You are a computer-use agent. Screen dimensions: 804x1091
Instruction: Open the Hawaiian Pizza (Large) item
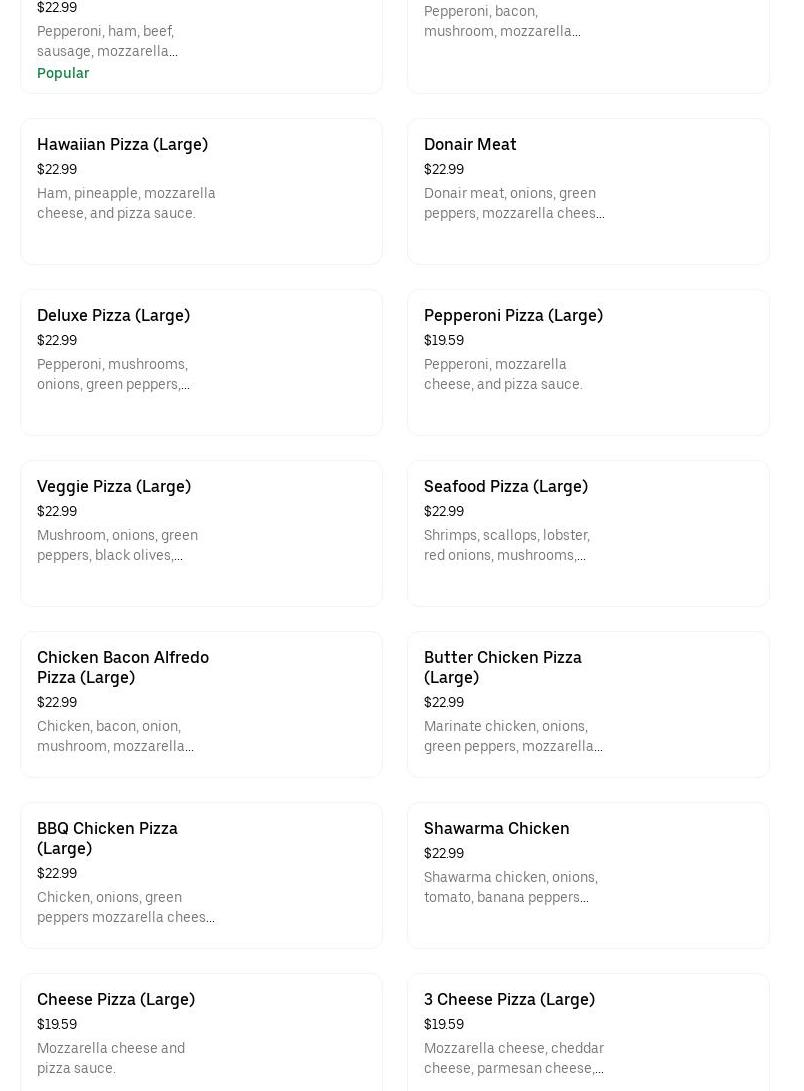point(122,144)
